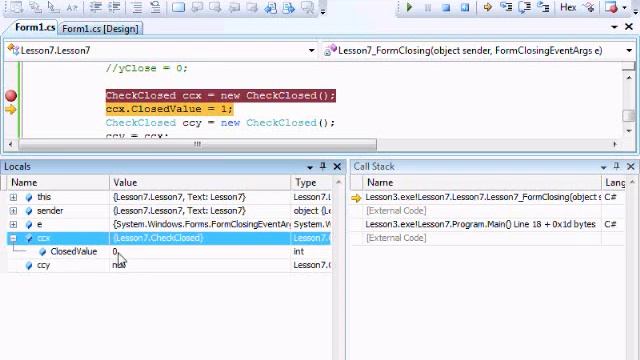The width and height of the screenshot is (640, 360).
Task: Click the Step Into icon
Action: 506,7
